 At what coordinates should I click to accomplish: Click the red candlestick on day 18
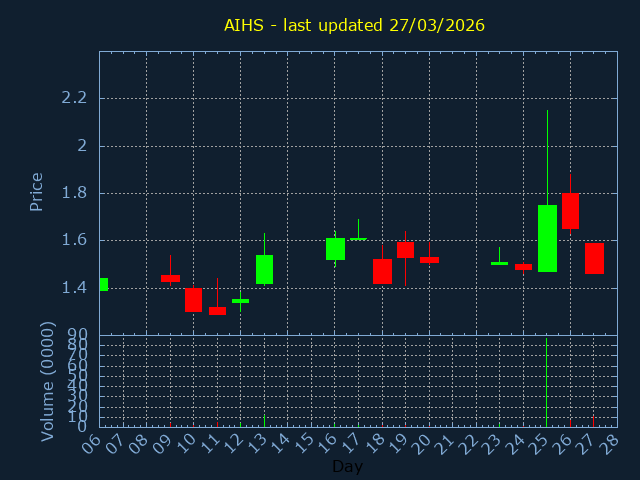(x=382, y=271)
